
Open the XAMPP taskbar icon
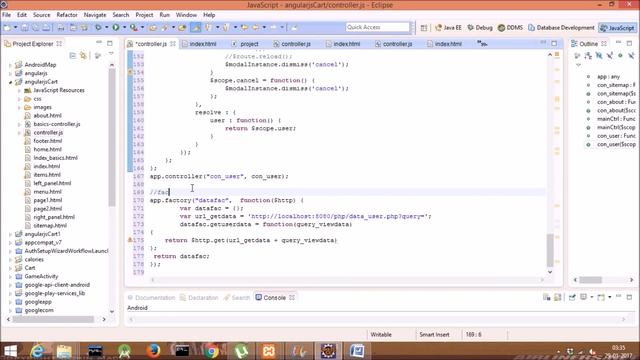click(x=269, y=351)
